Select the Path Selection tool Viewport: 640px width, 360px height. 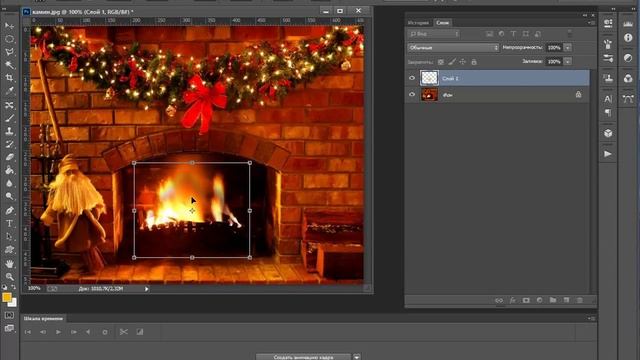pyautogui.click(x=9, y=237)
